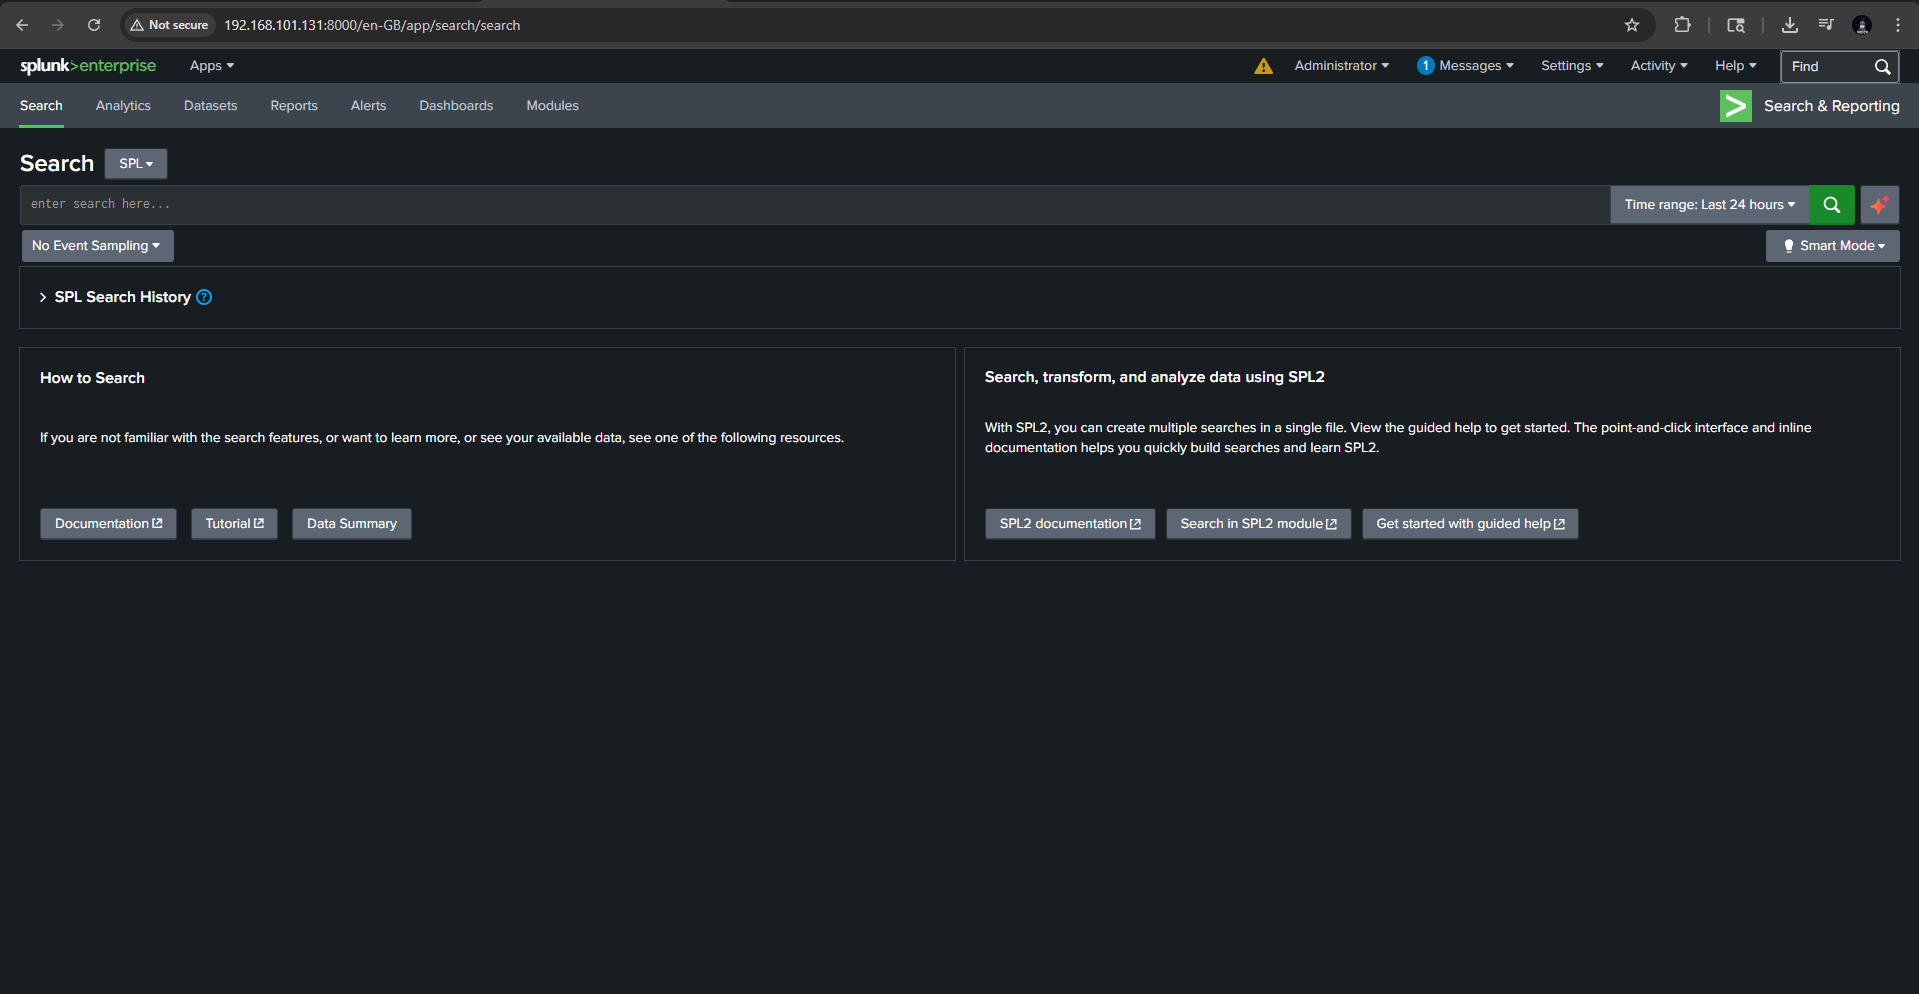The height and width of the screenshot is (994, 1919).
Task: Click the Messages notification badge
Action: (1426, 65)
